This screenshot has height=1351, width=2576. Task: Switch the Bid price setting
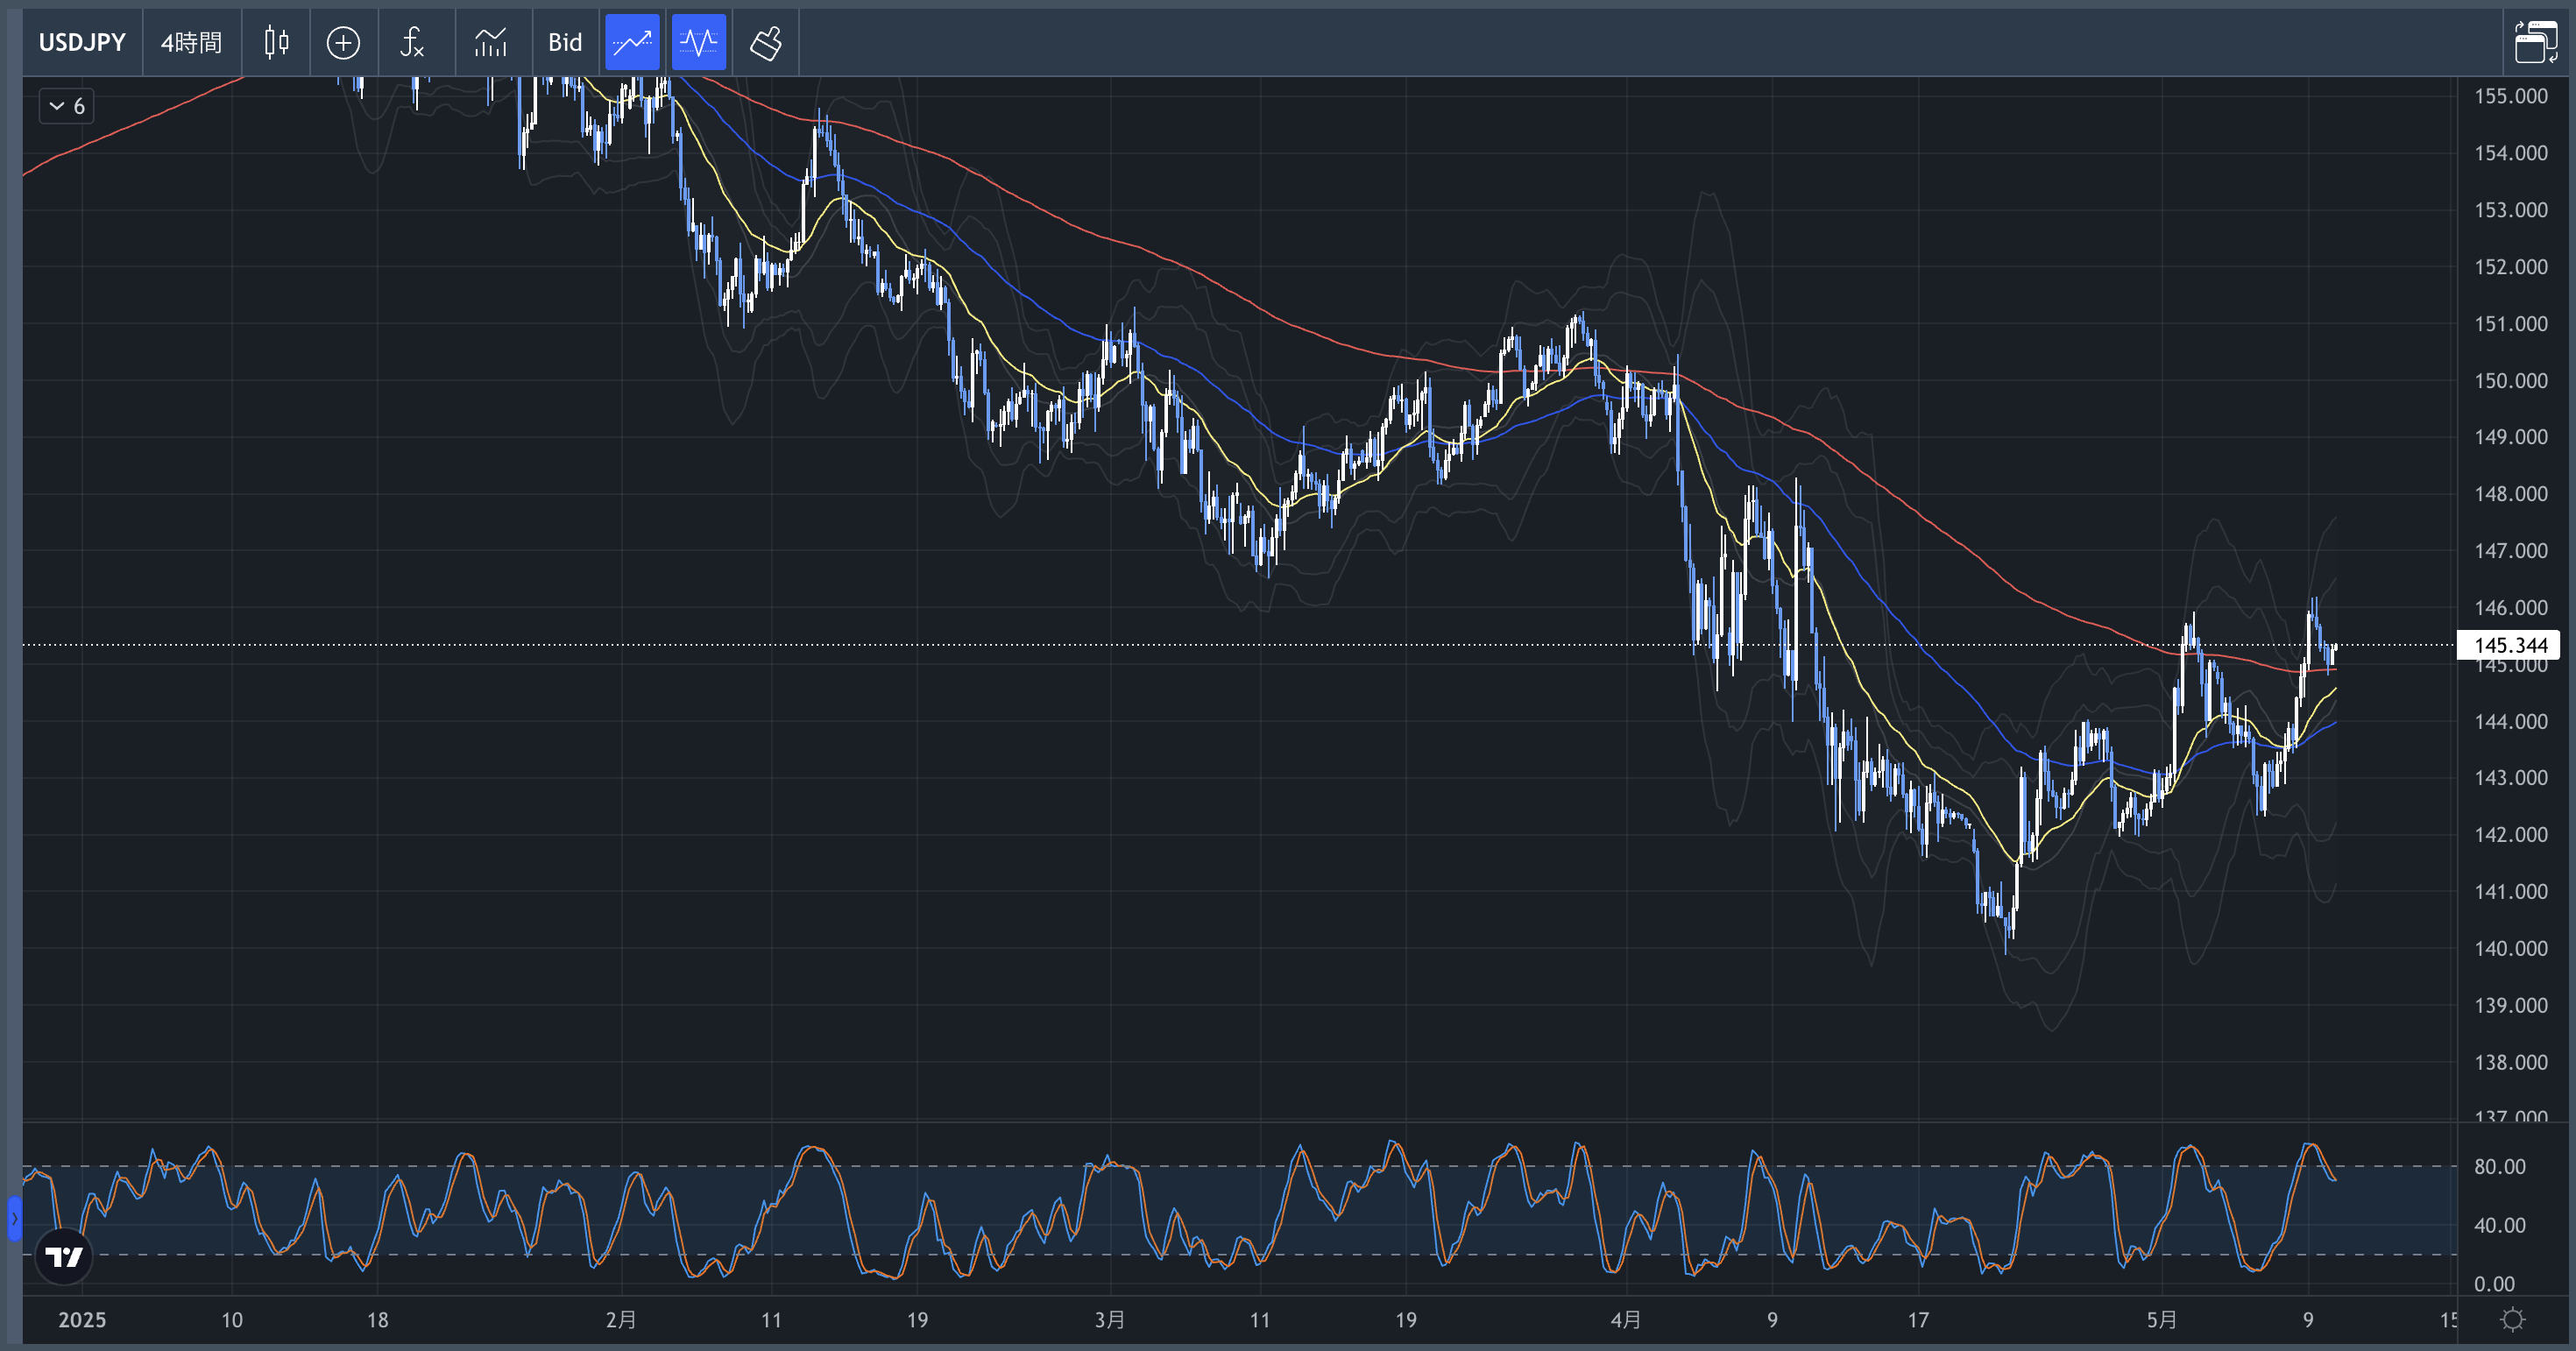tap(565, 42)
